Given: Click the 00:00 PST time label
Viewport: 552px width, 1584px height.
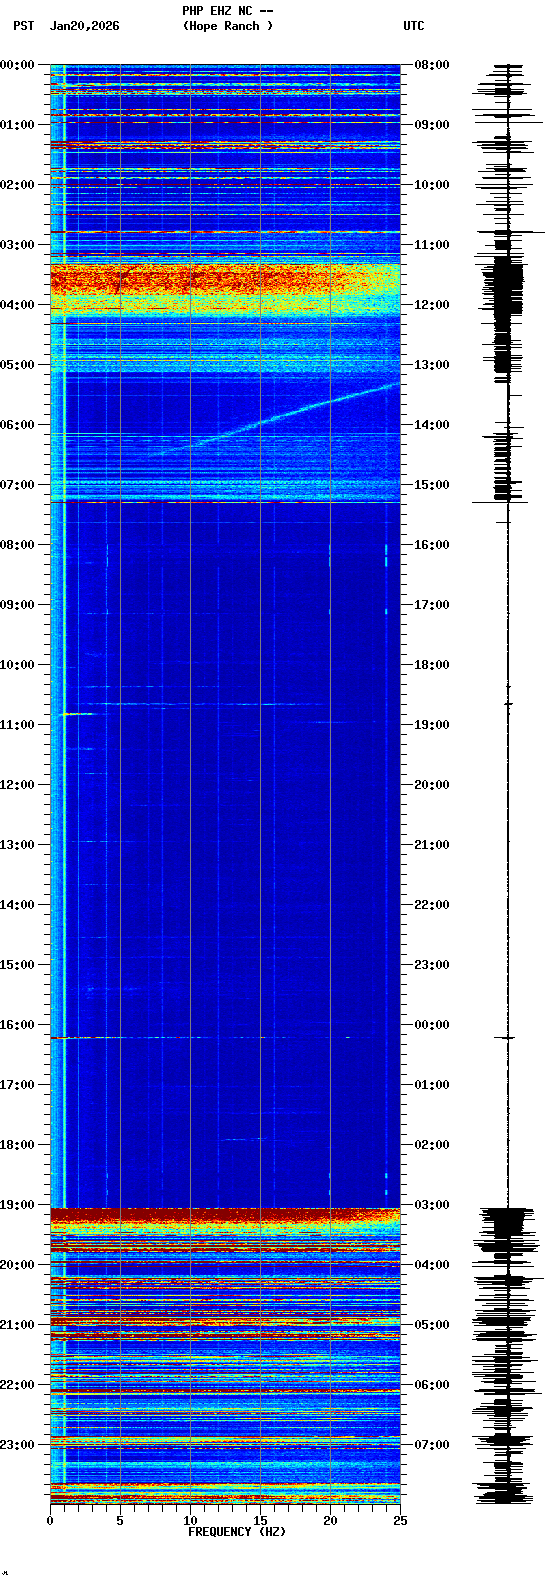Looking at the screenshot, I should pyautogui.click(x=17, y=65).
